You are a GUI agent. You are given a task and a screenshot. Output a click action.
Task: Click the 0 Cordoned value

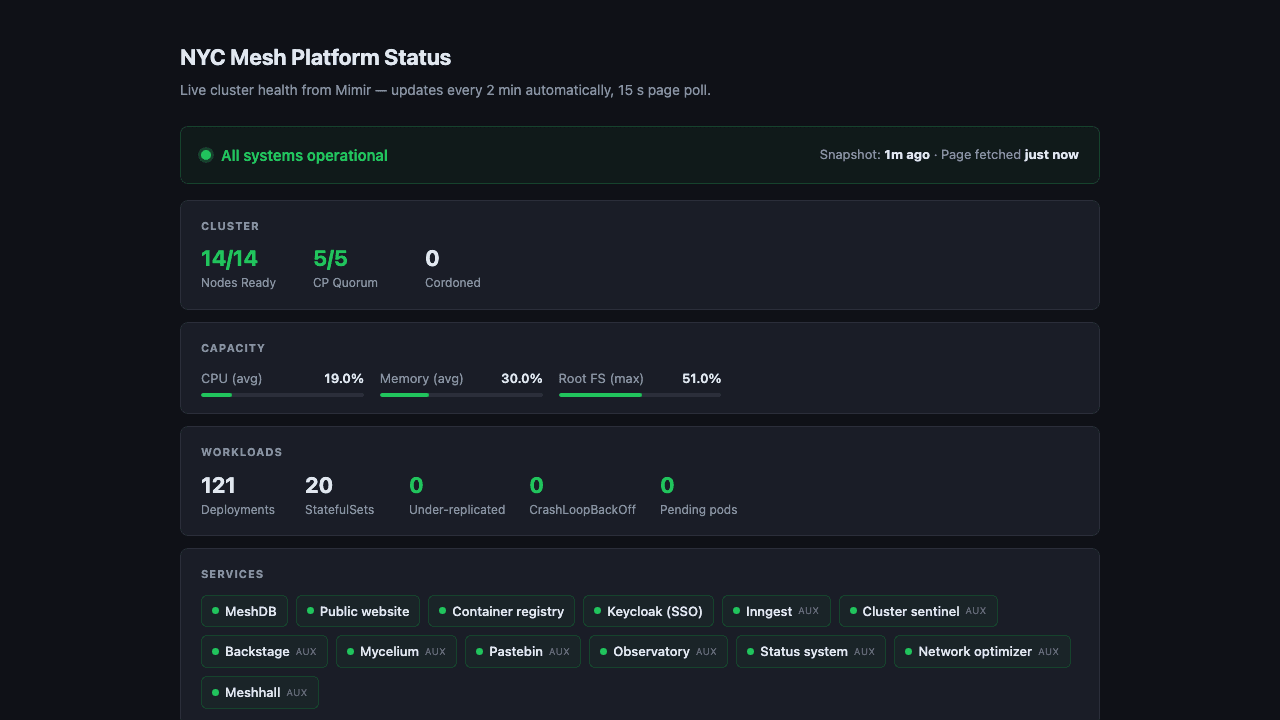[x=432, y=258]
